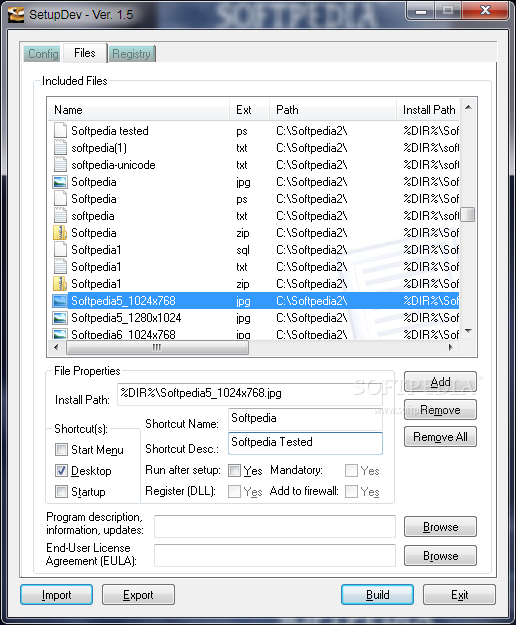Sort by the Path column header

point(334,110)
